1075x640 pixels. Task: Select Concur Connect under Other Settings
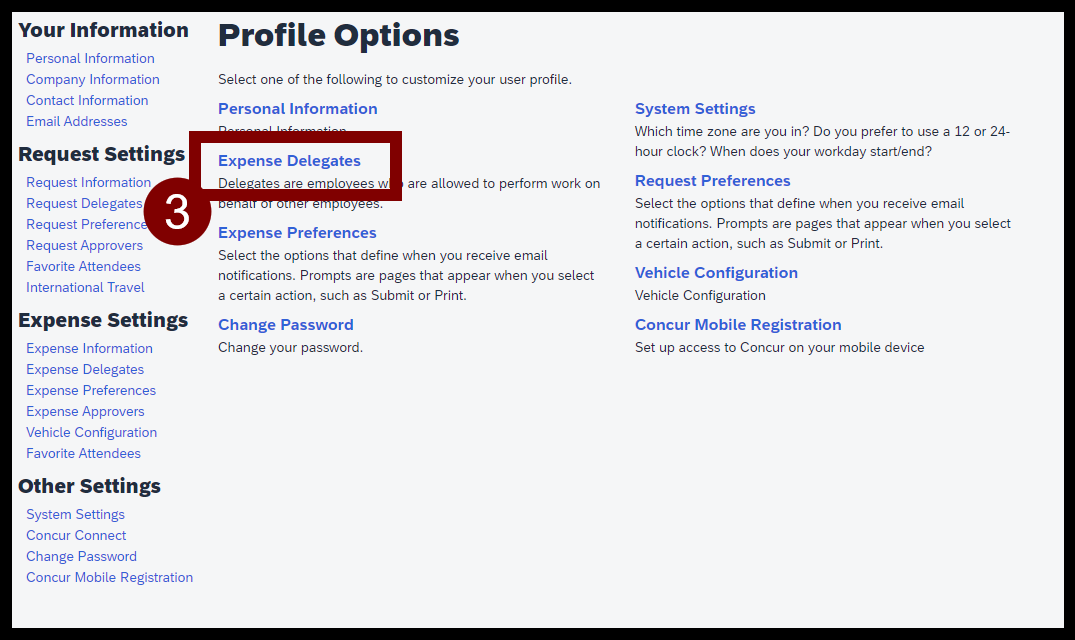[x=76, y=535]
